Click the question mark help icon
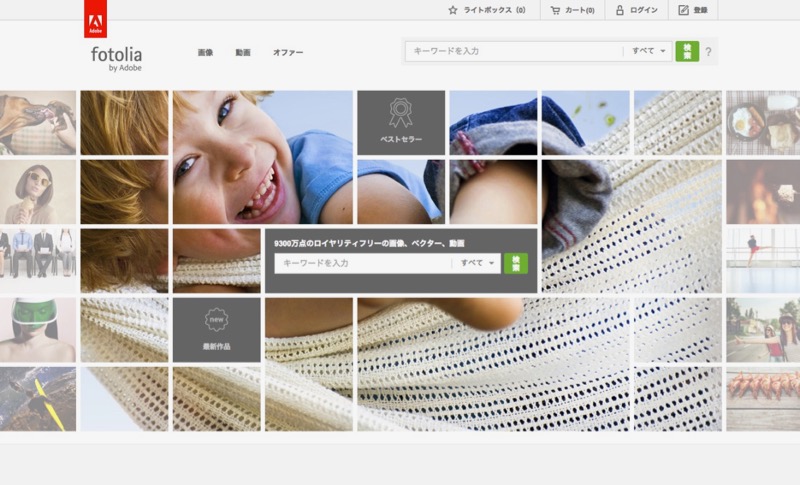 click(x=708, y=52)
